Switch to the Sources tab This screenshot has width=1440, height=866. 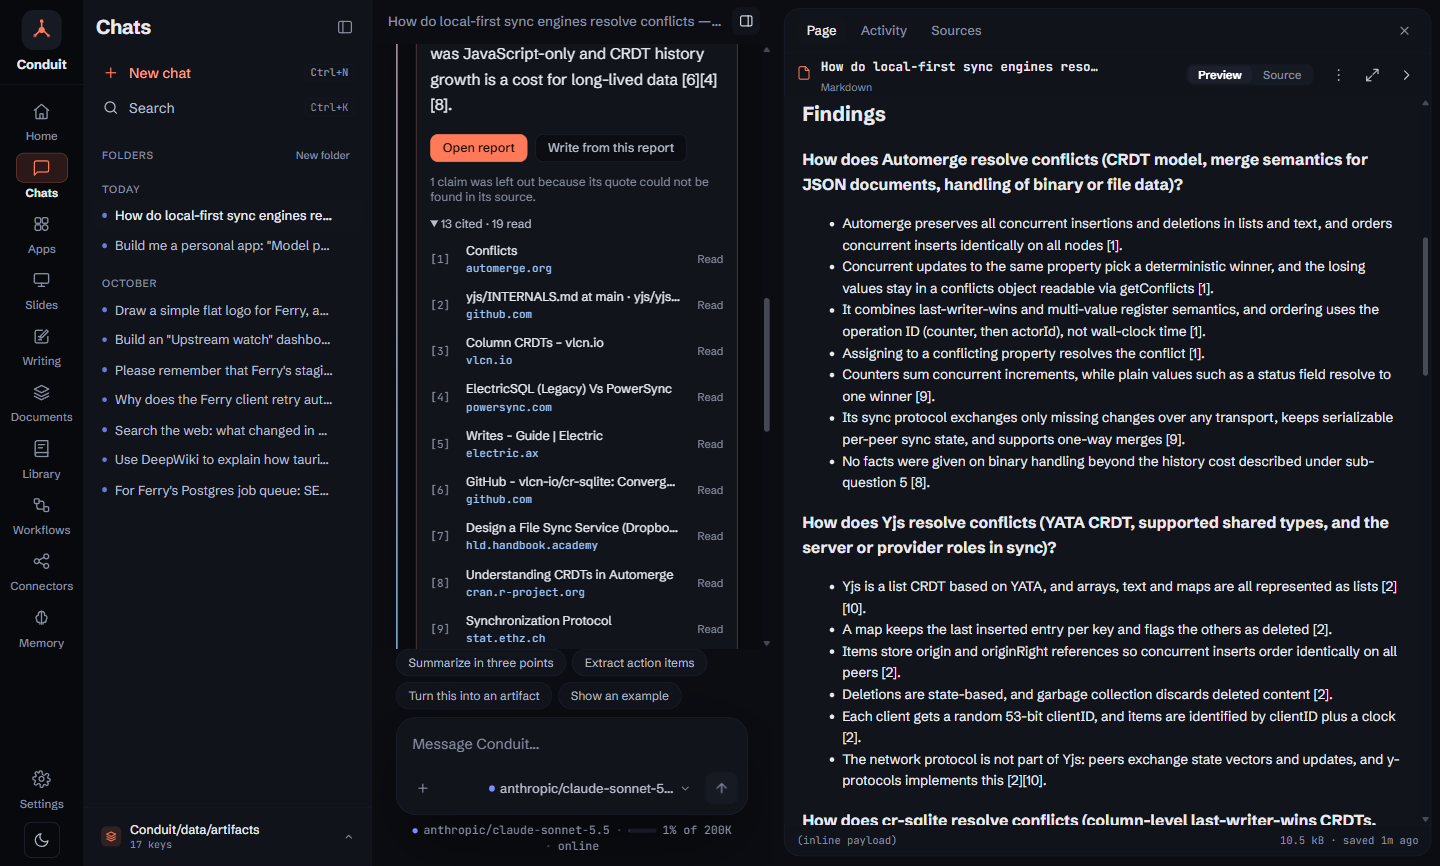click(x=955, y=31)
